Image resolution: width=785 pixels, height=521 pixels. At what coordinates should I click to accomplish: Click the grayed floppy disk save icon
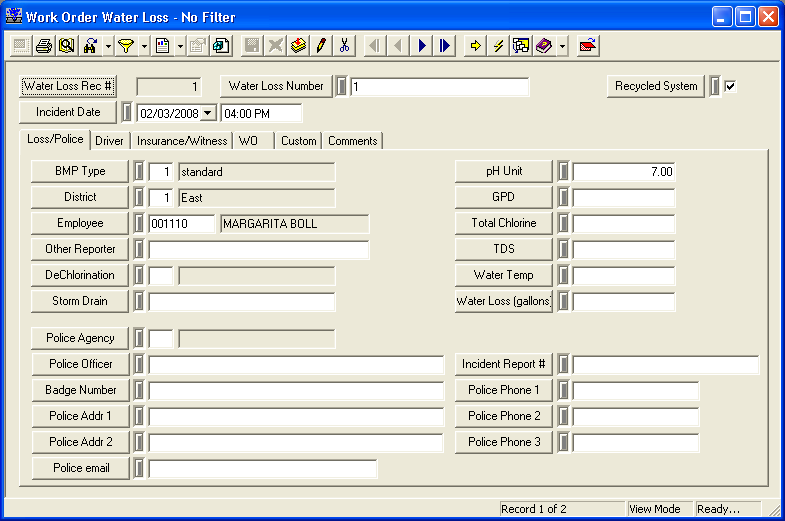252,46
